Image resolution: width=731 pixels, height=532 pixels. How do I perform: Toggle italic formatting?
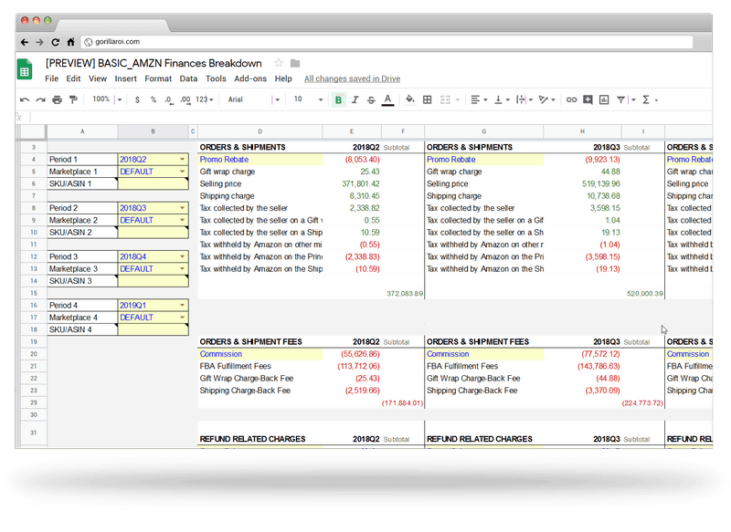355,100
